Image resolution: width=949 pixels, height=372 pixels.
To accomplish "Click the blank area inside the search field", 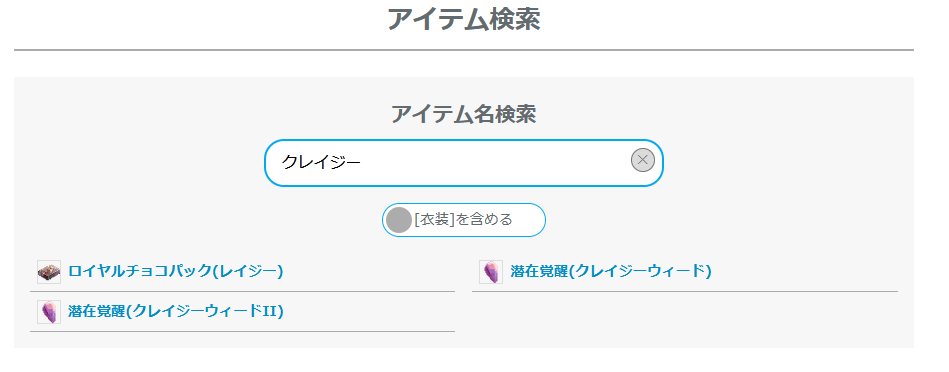I will 496,163.
